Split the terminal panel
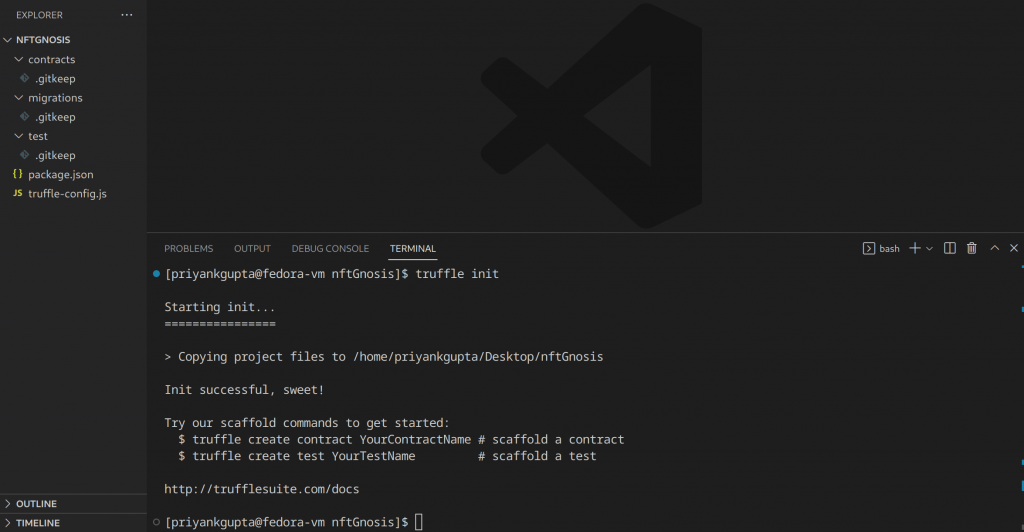Viewport: 1024px width, 532px height. pyautogui.click(x=950, y=248)
